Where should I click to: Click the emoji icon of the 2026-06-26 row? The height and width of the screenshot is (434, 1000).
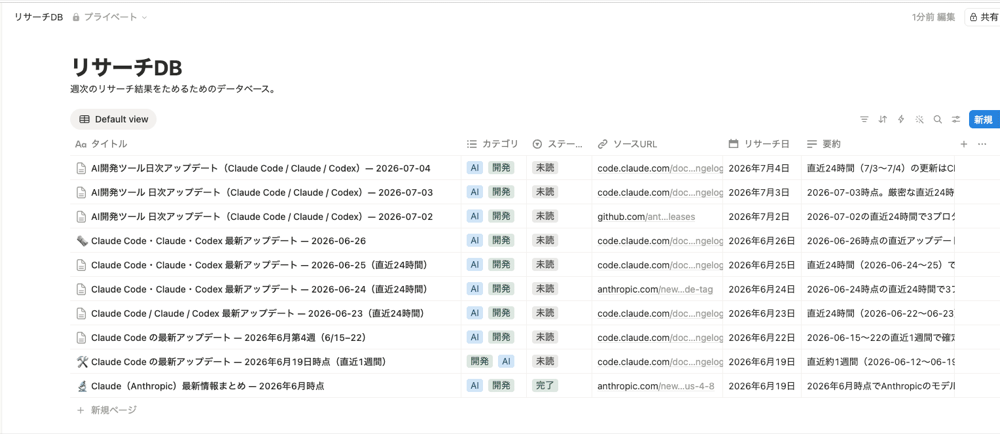click(81, 241)
